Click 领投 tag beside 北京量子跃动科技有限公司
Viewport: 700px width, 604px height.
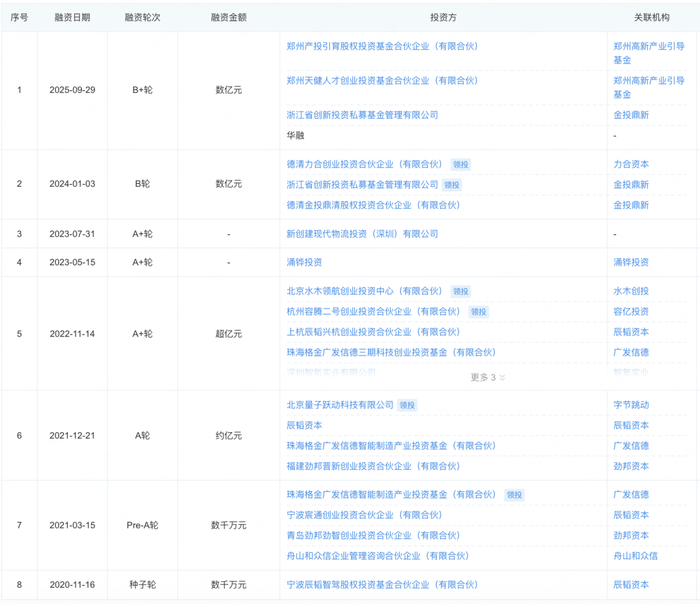(x=407, y=405)
